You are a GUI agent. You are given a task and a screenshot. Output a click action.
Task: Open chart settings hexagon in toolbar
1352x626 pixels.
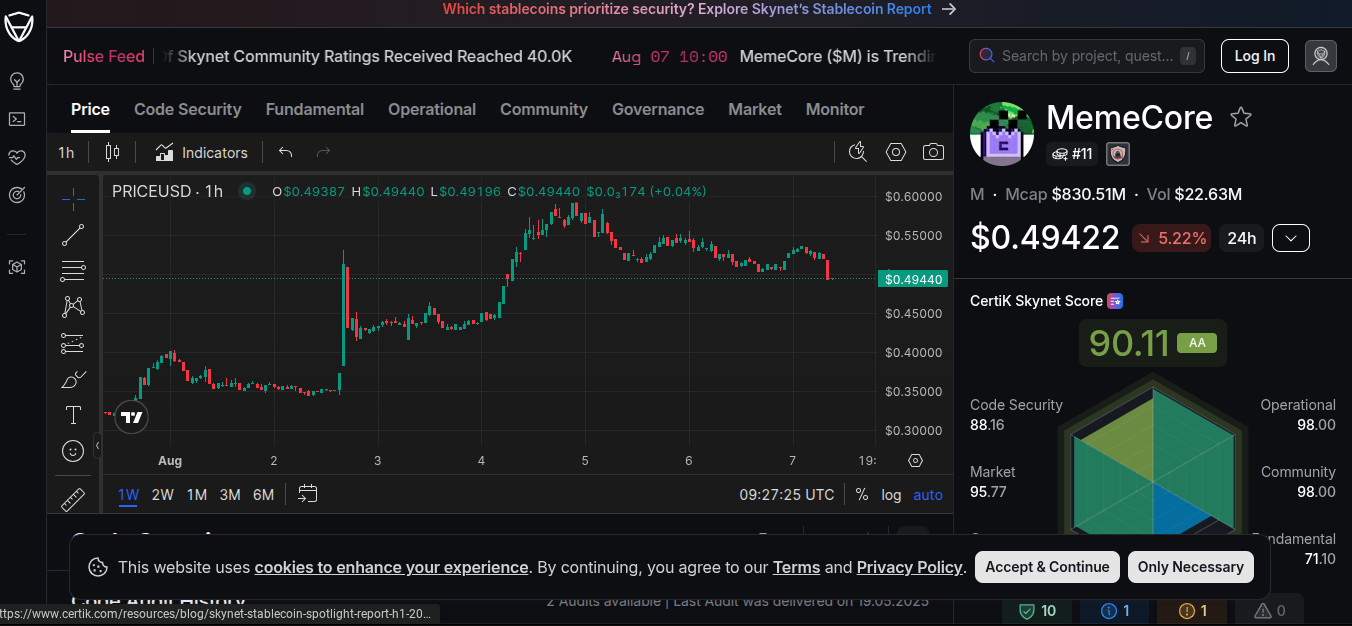click(x=896, y=152)
